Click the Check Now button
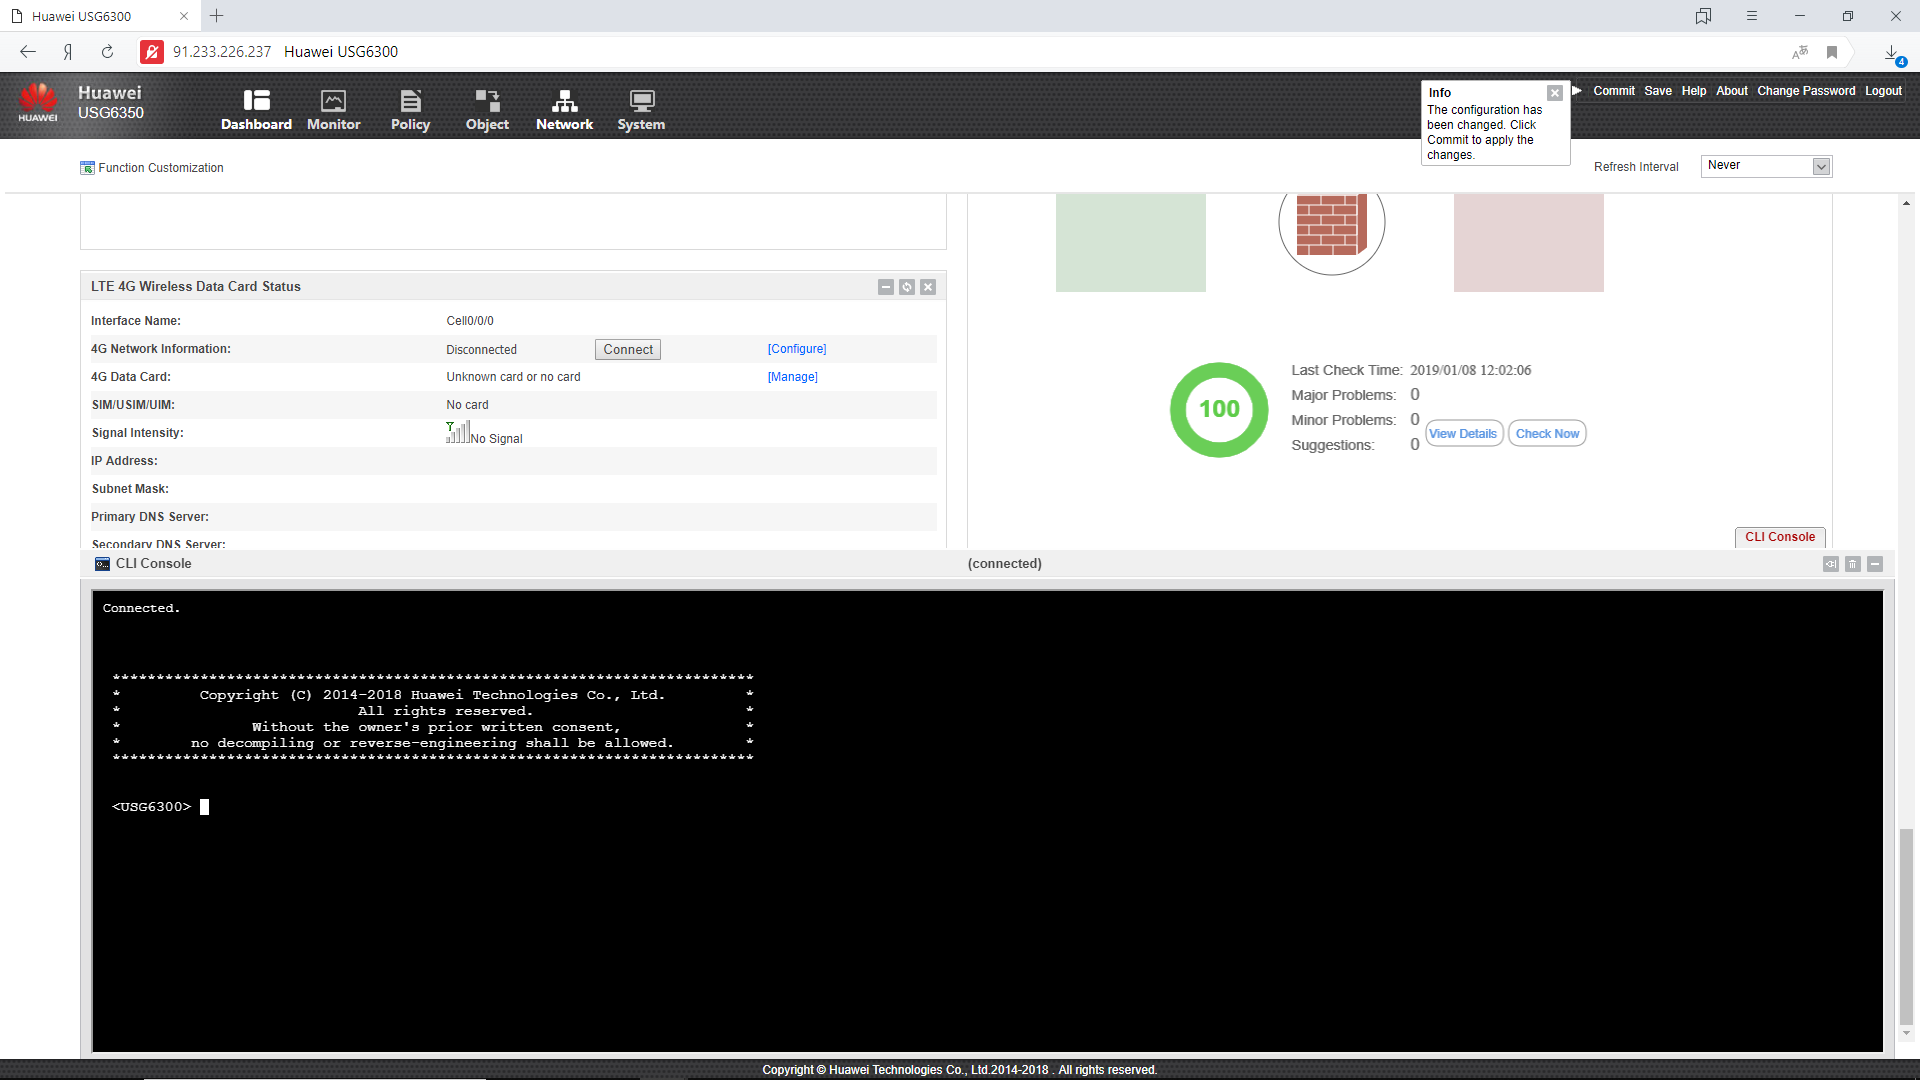 click(1547, 434)
